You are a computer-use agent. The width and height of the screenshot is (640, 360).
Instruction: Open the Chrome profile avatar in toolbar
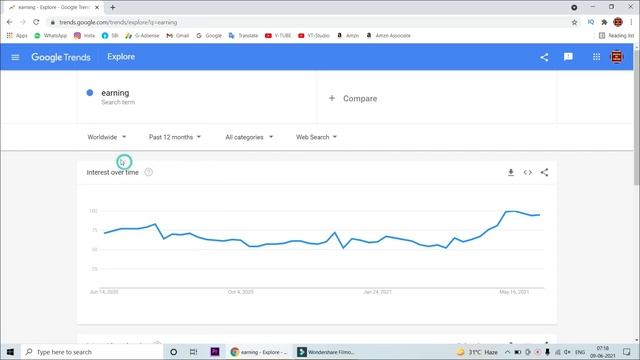(618, 22)
